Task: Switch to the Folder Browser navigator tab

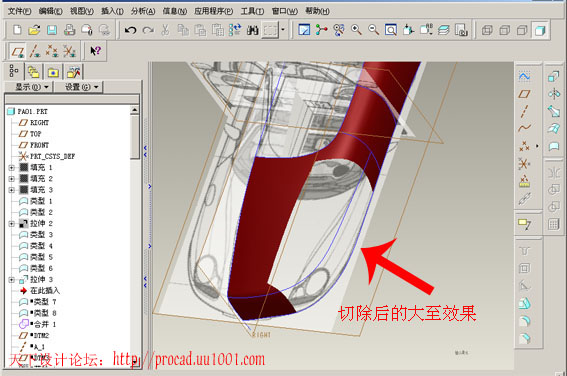Action: pyautogui.click(x=34, y=72)
